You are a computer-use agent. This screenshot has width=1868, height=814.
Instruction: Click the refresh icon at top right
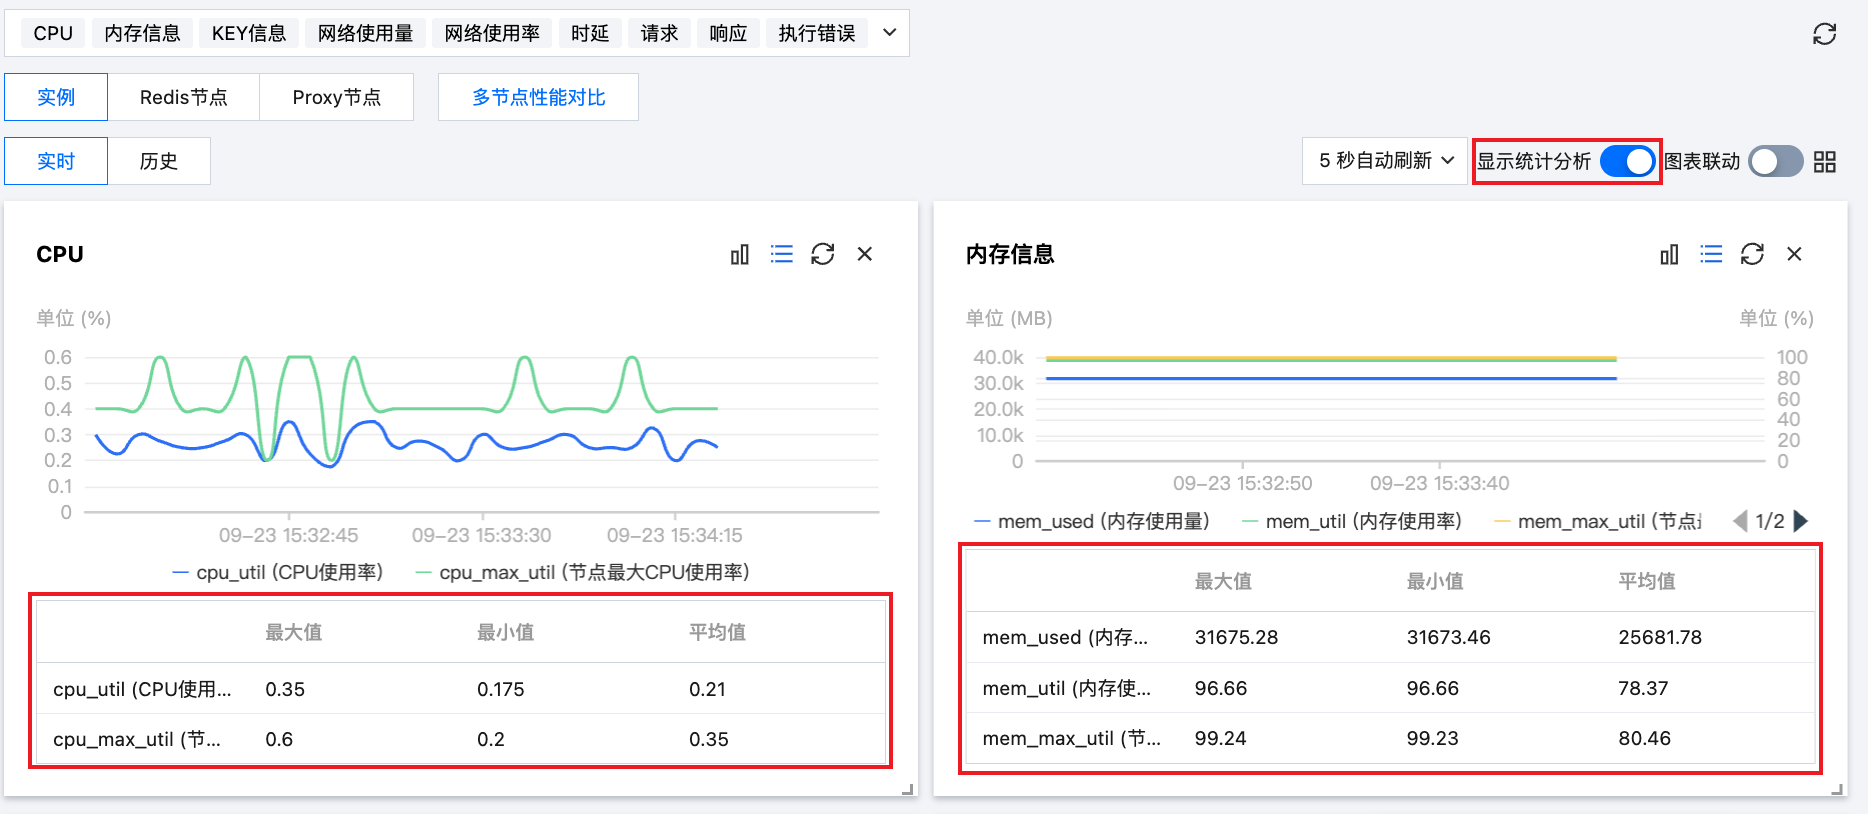click(1824, 34)
